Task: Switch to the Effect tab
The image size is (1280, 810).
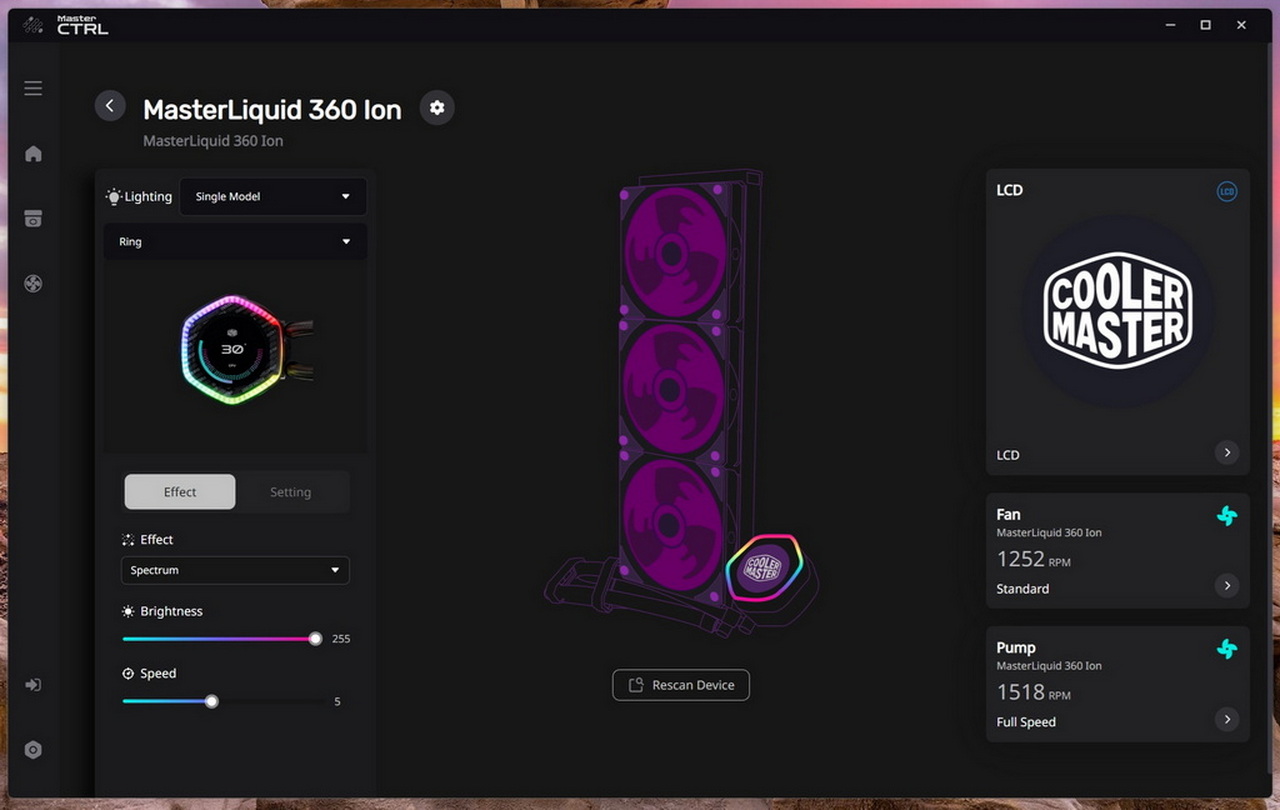Action: 180,492
